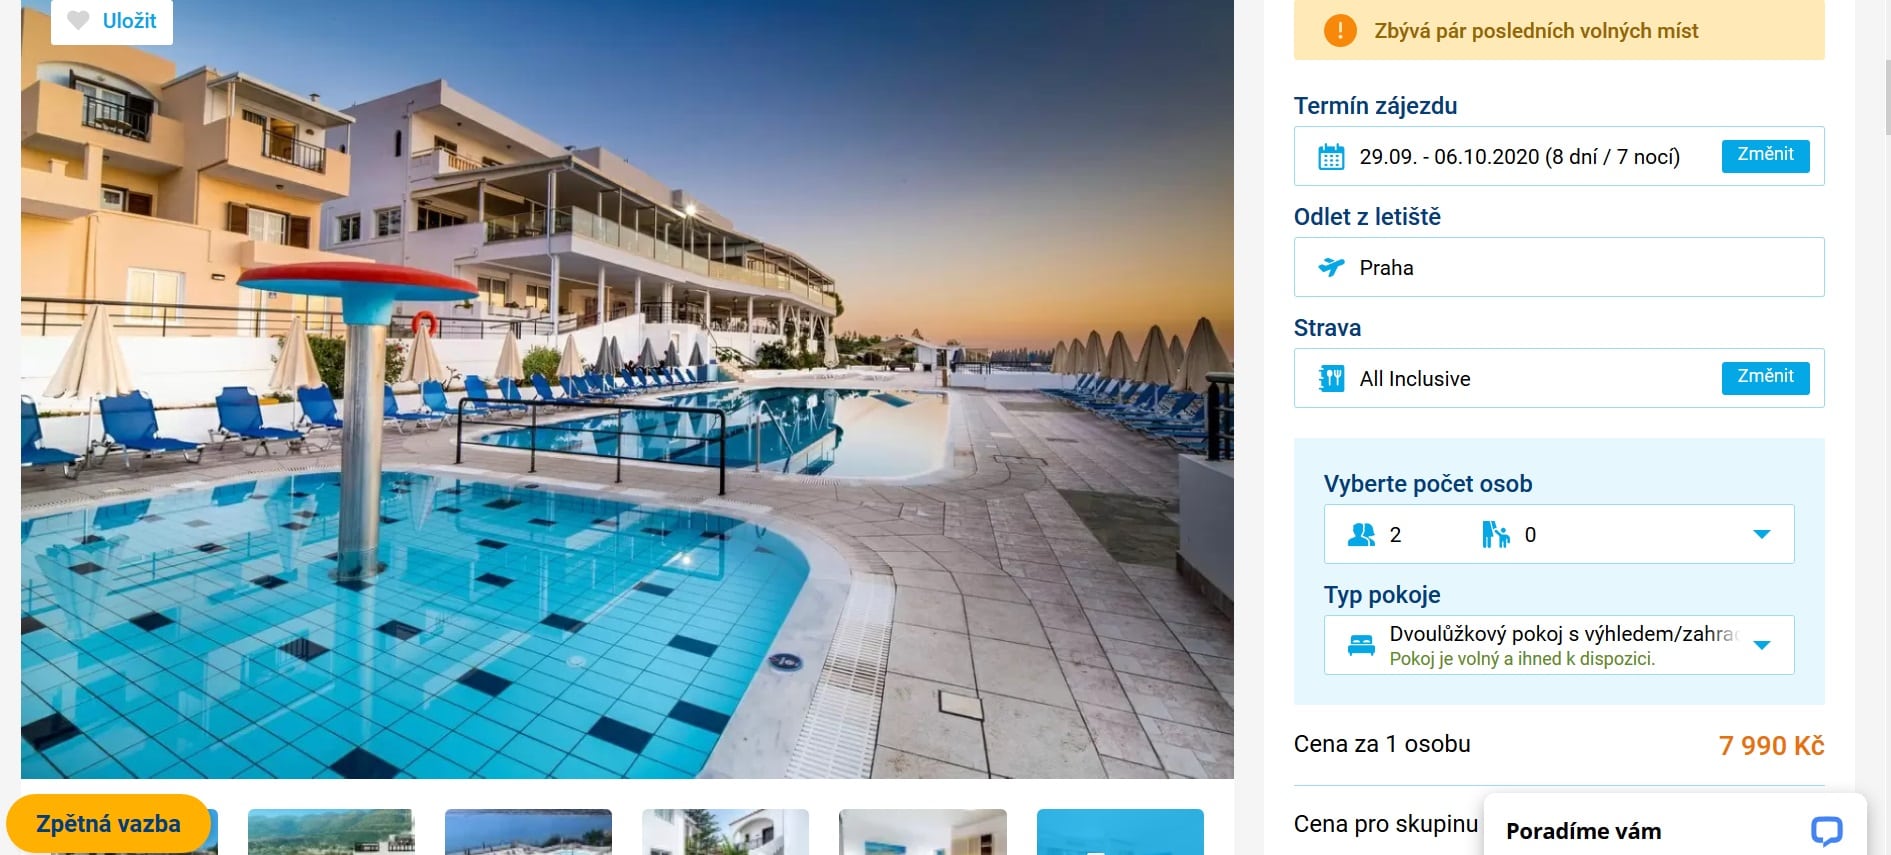This screenshot has height=855, width=1891.
Task: Open the Dvoulůžkový pokoj room selection
Action: (1558, 645)
